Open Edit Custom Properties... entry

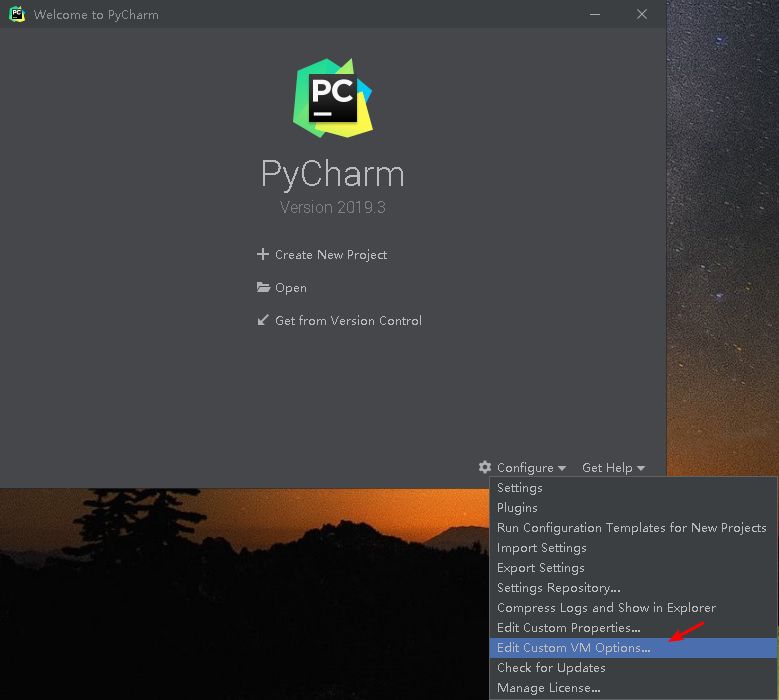[x=568, y=628]
